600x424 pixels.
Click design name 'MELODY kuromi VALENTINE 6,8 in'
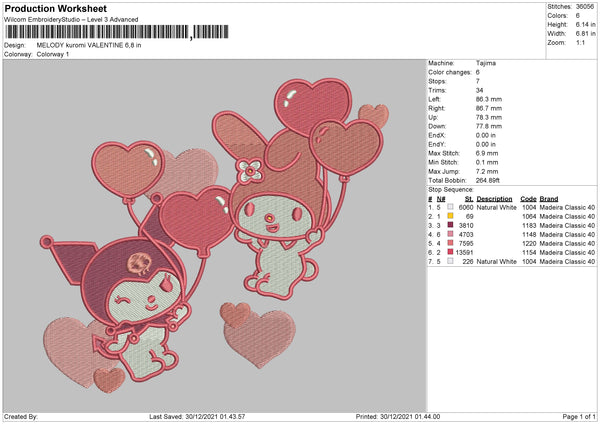point(89,45)
